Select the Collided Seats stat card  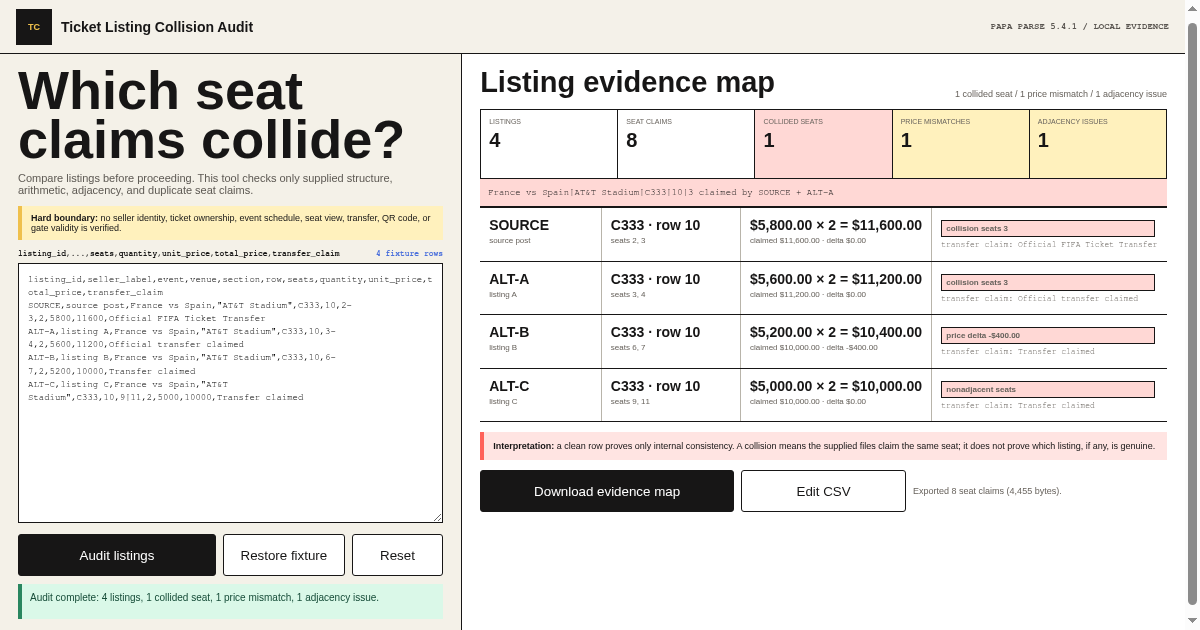823,144
